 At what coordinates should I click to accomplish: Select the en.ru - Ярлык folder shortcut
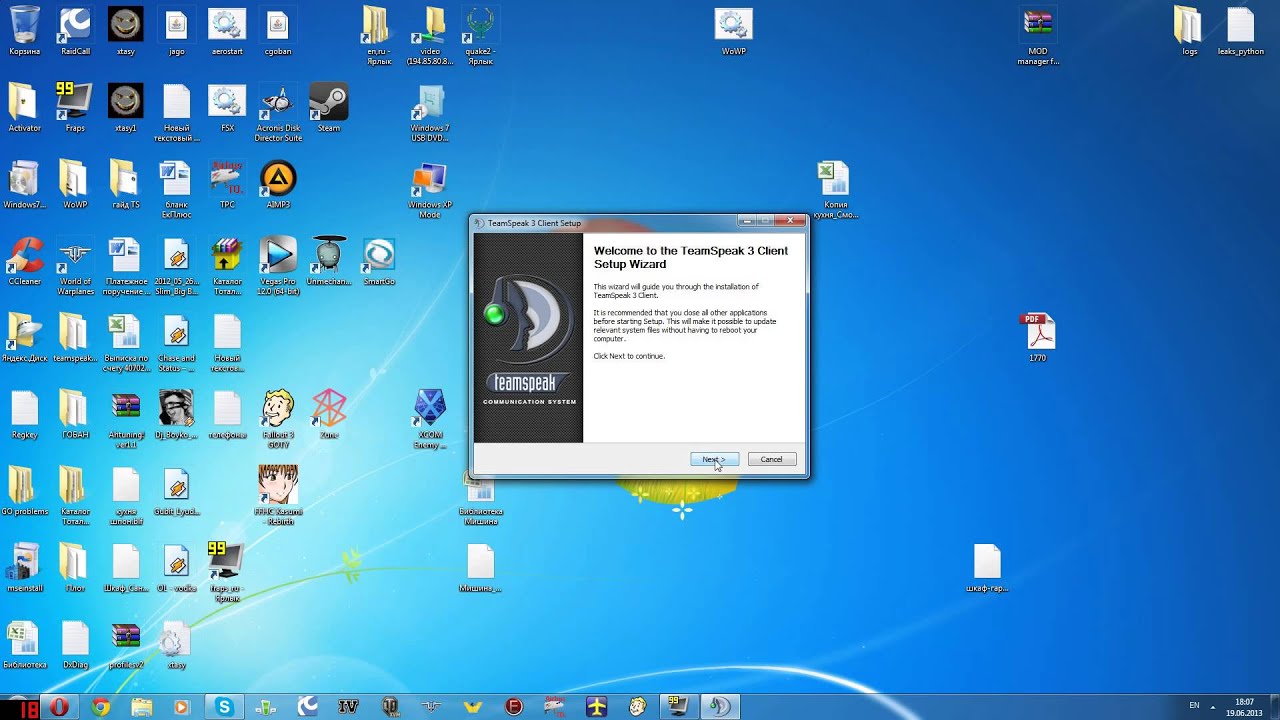pyautogui.click(x=379, y=36)
